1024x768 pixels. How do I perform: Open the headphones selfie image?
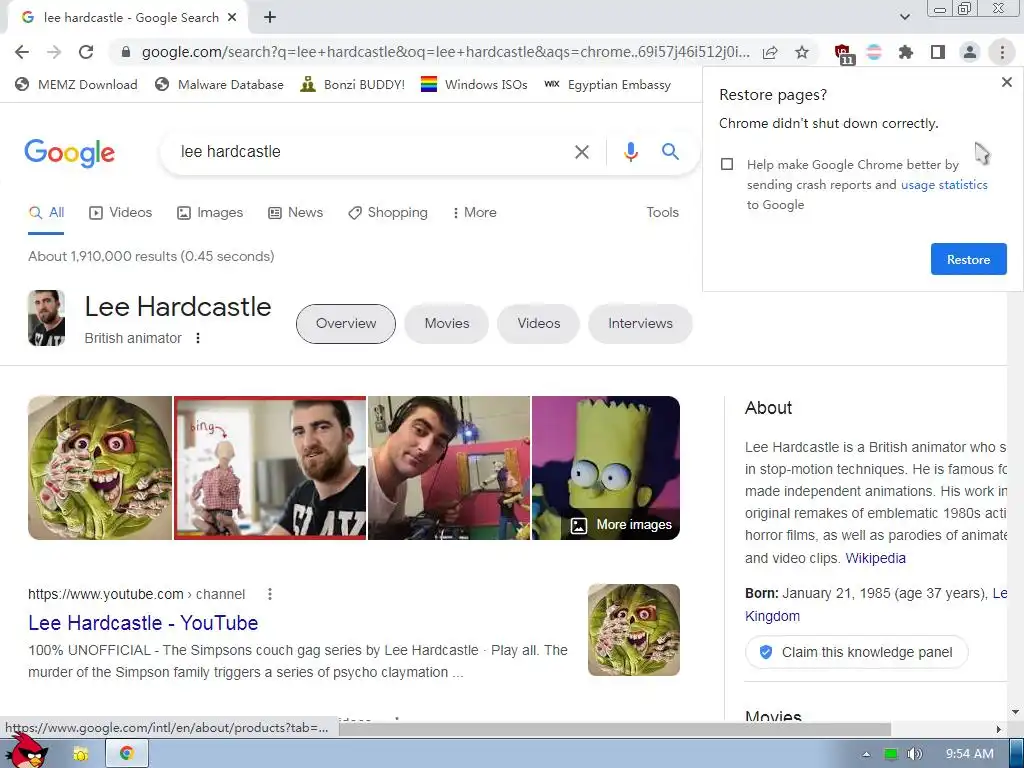tap(449, 468)
